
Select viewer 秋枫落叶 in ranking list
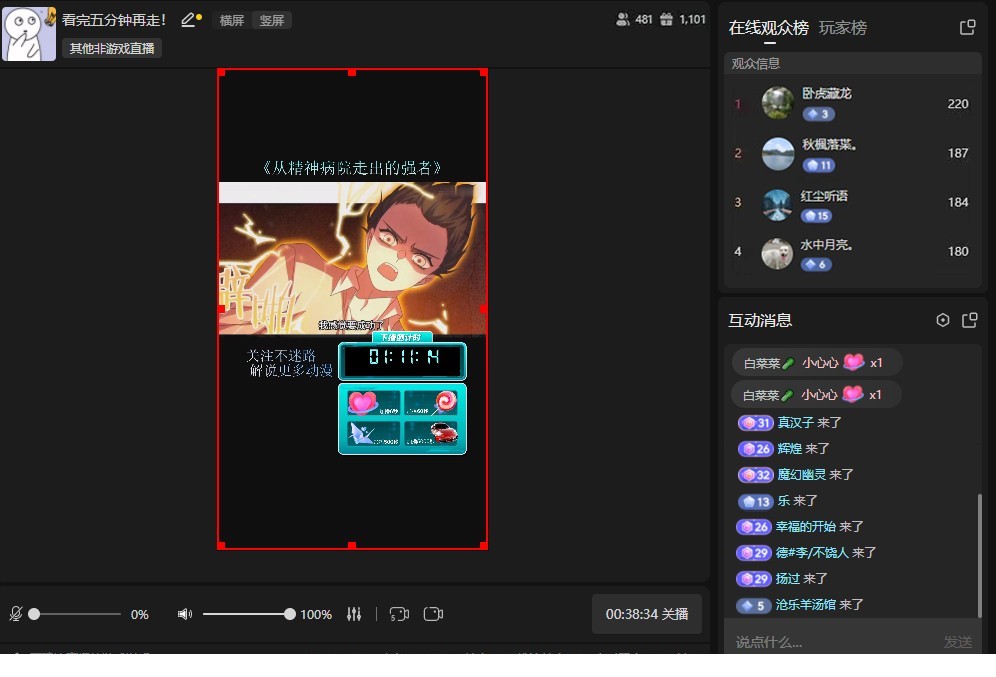point(852,153)
